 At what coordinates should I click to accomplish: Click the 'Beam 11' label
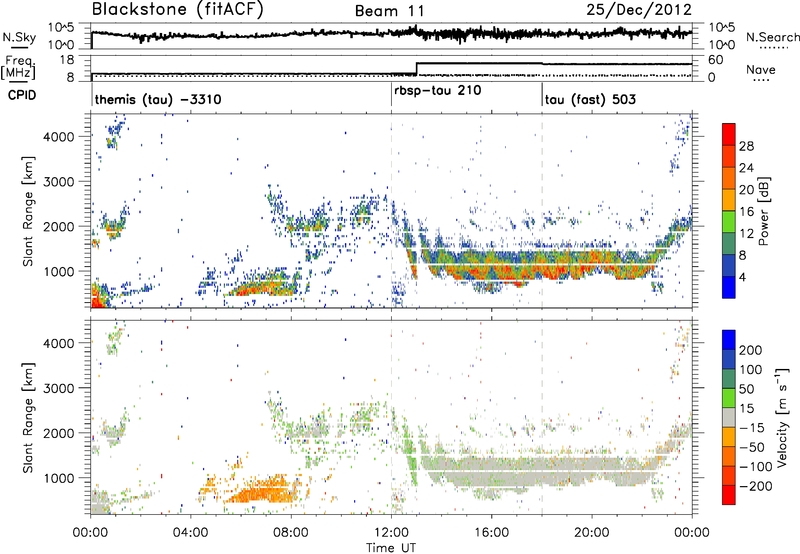coord(389,11)
